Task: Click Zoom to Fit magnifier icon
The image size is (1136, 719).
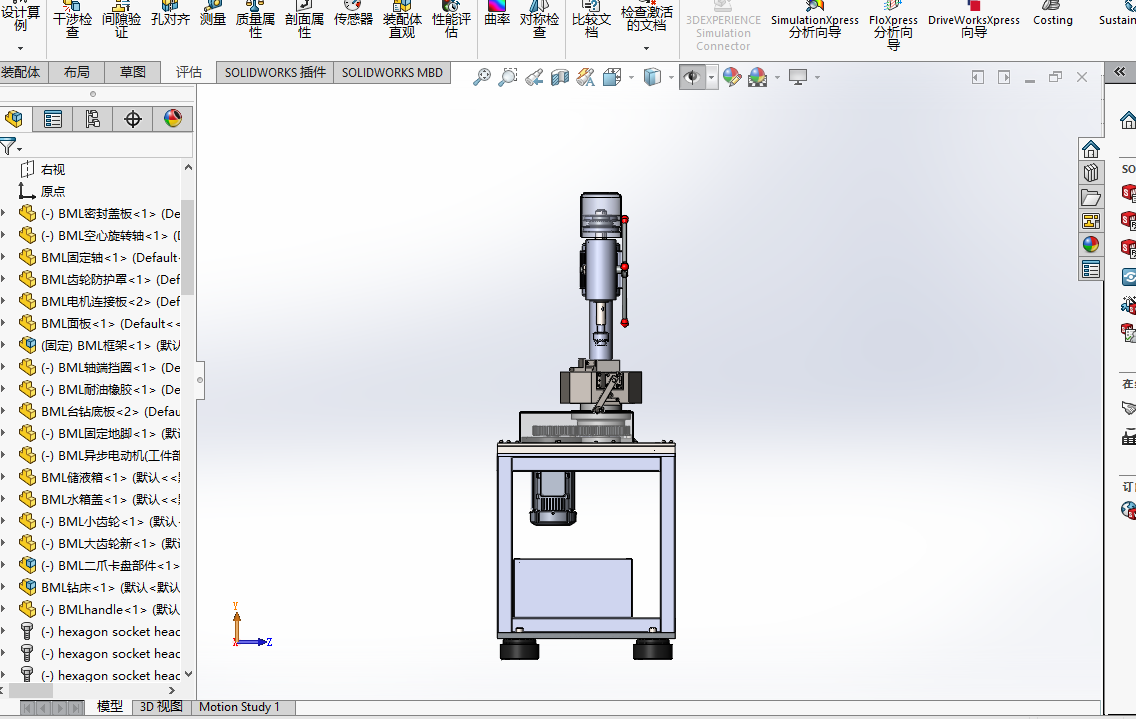Action: click(482, 77)
